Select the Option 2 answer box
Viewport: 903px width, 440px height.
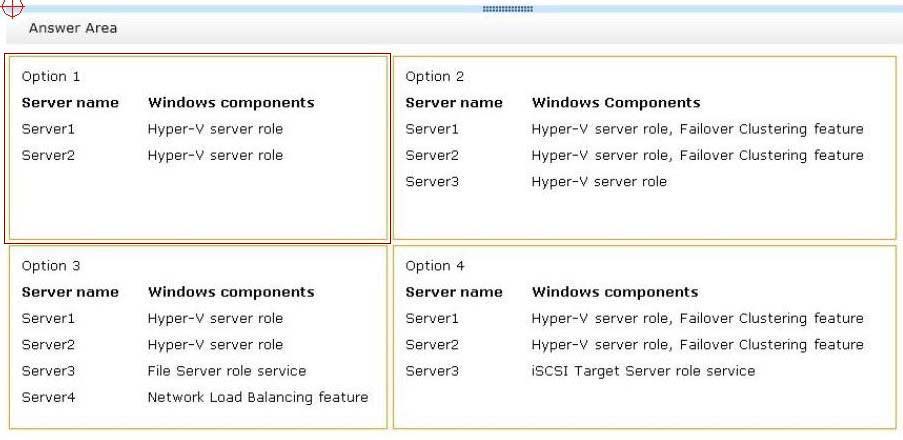coord(644,148)
